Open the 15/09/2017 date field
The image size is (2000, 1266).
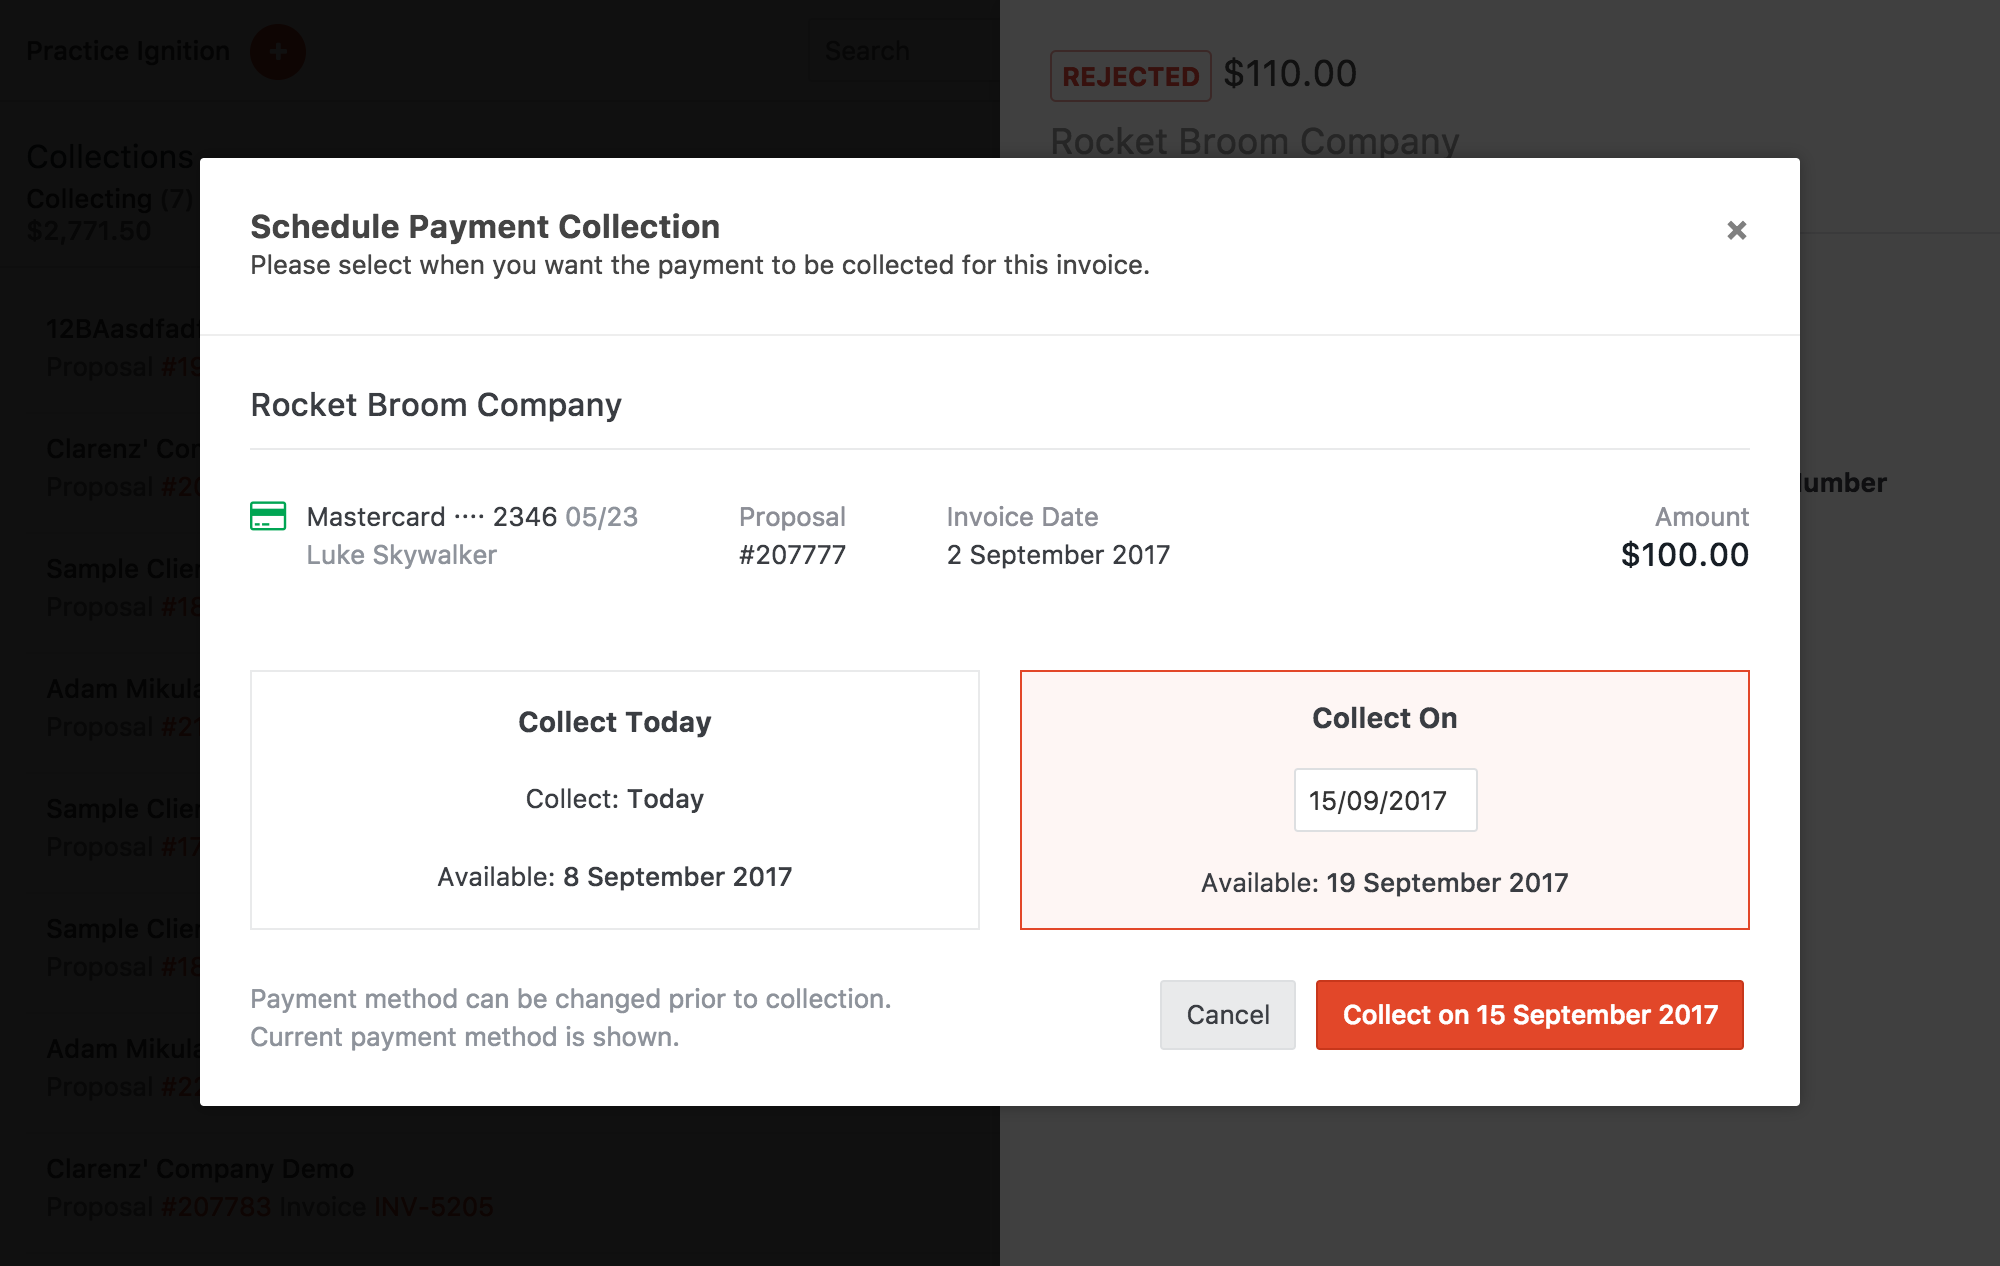(x=1385, y=800)
